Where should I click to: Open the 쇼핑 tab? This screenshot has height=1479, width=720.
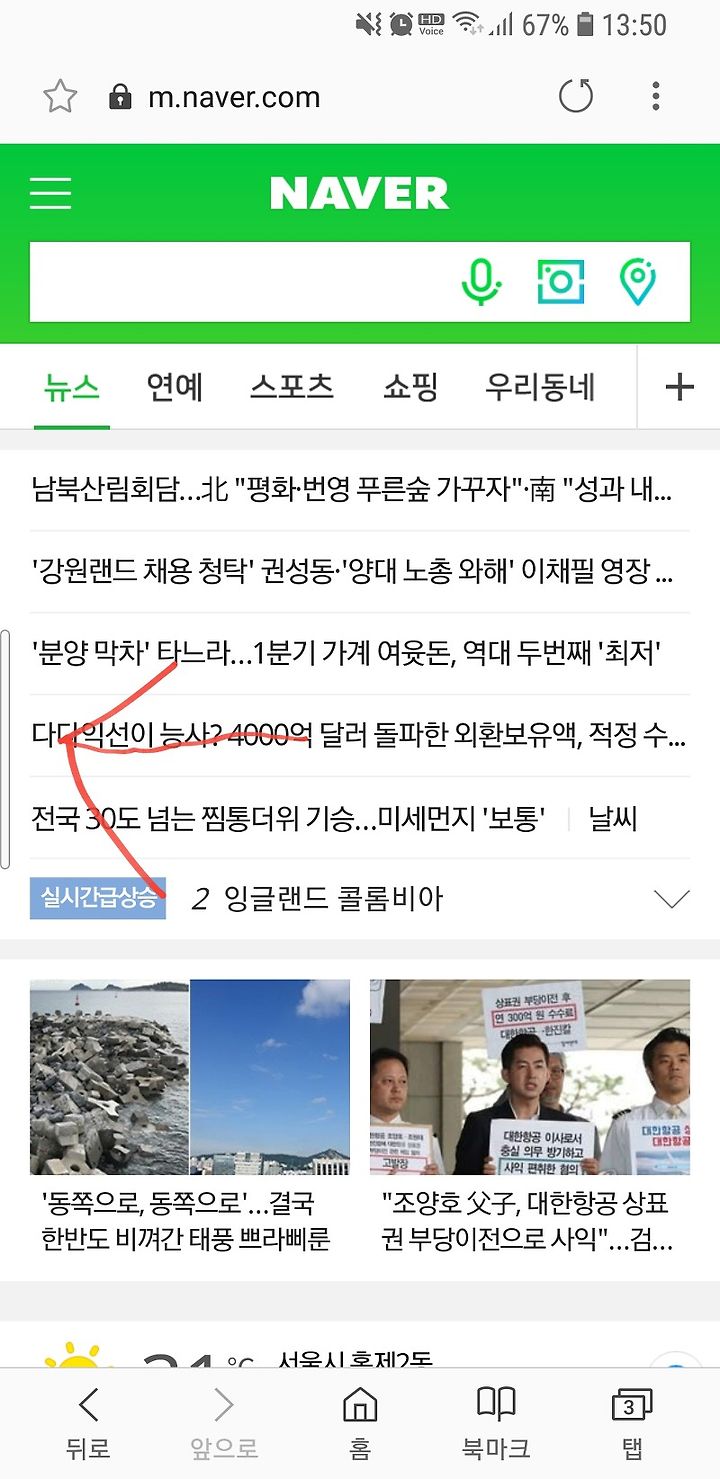410,387
